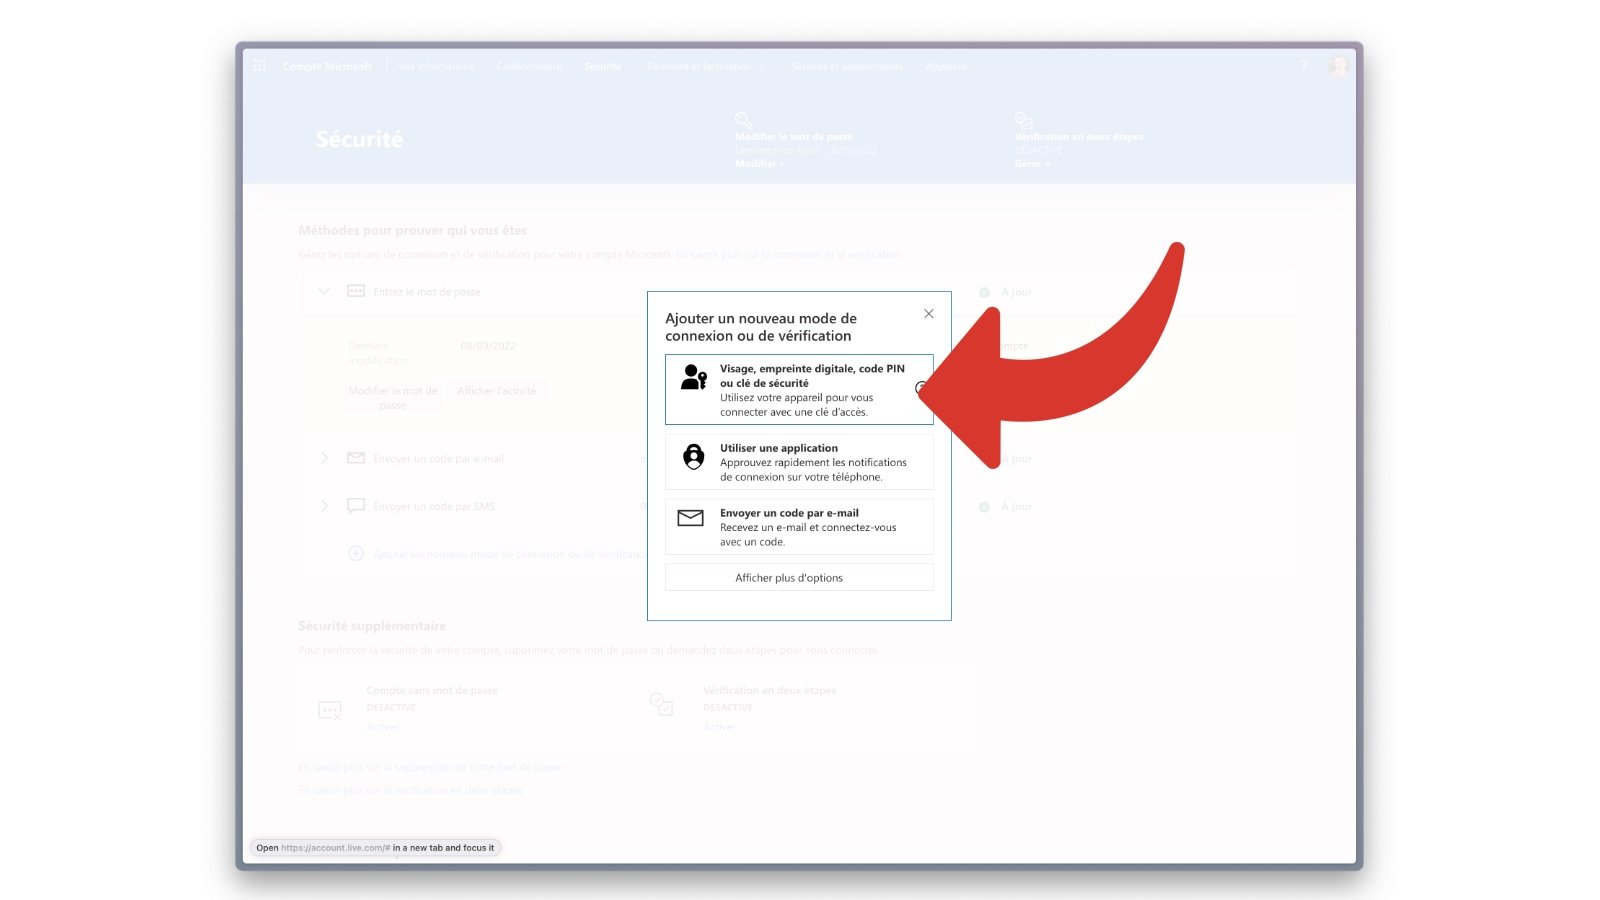Close the Ajouter un nouveau mode dialog
The height and width of the screenshot is (900, 1600).
929,313
